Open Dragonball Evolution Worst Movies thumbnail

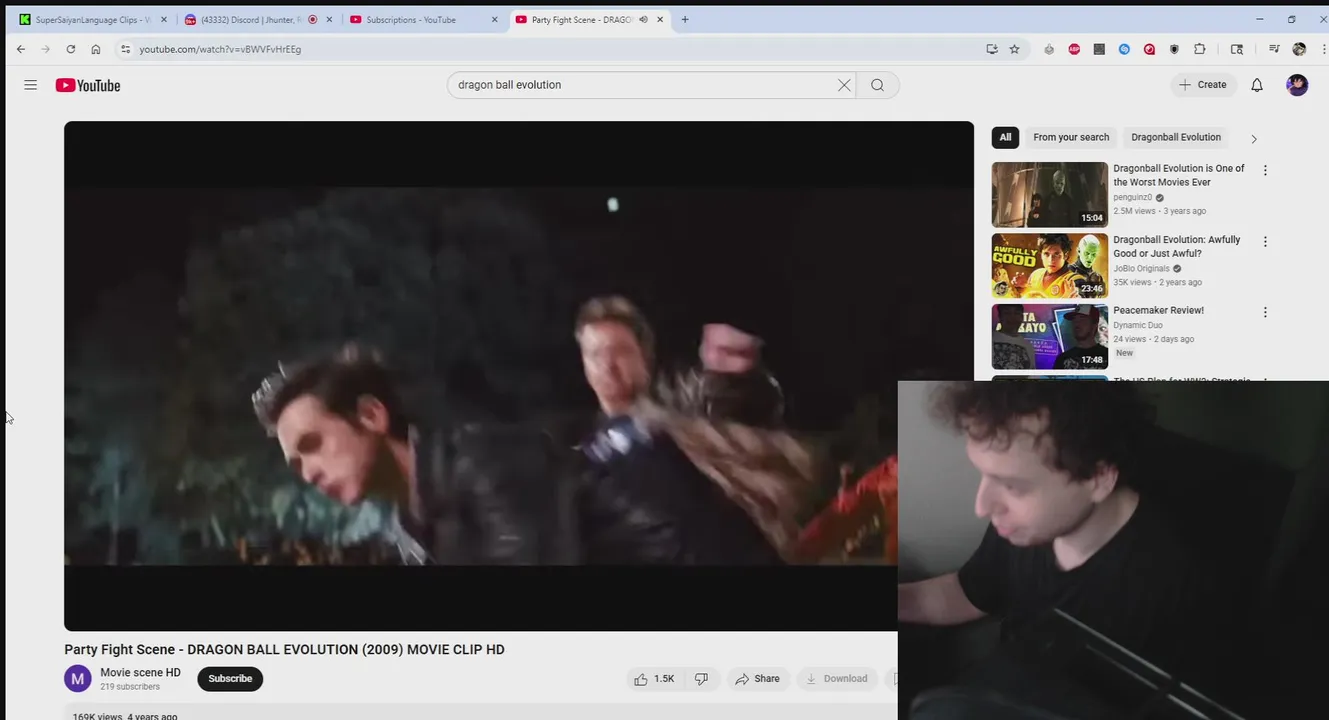point(1049,194)
